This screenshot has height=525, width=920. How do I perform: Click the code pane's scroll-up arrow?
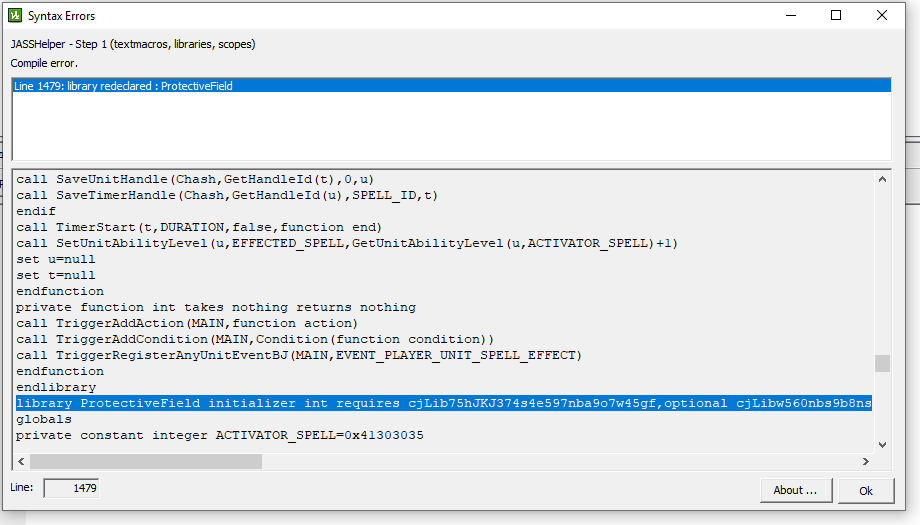[x=882, y=180]
